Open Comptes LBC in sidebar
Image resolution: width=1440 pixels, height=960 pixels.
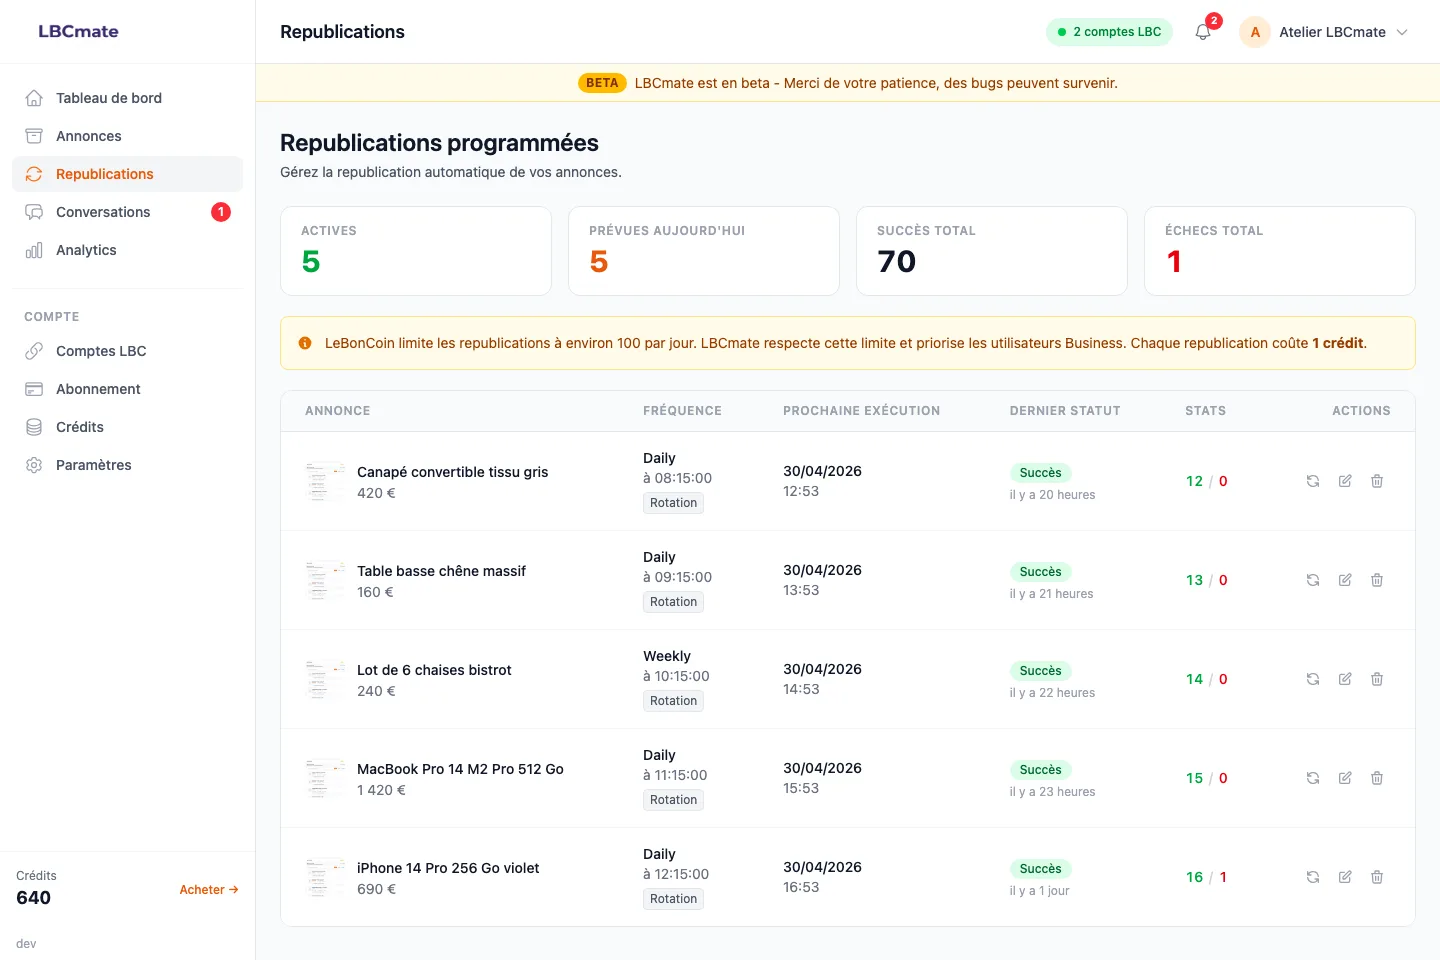click(127, 351)
